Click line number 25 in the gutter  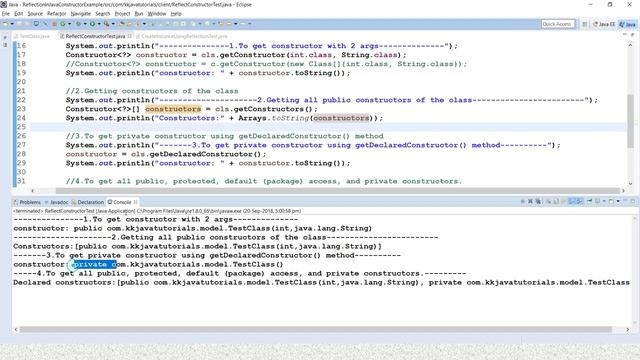point(21,127)
